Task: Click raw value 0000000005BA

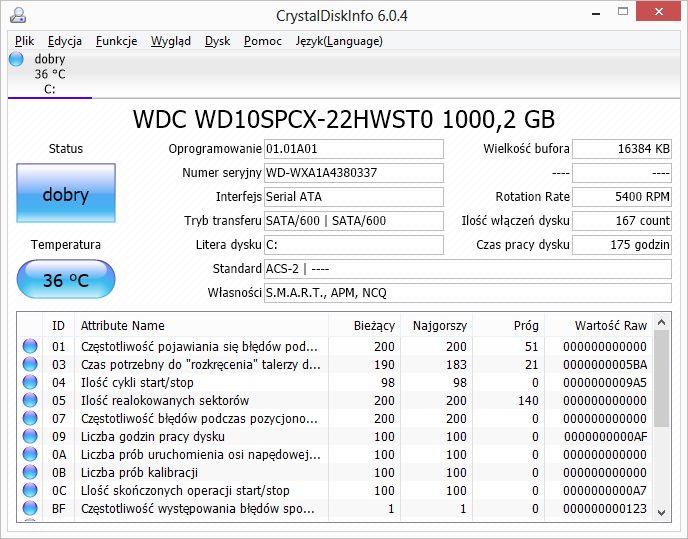Action: [x=605, y=364]
